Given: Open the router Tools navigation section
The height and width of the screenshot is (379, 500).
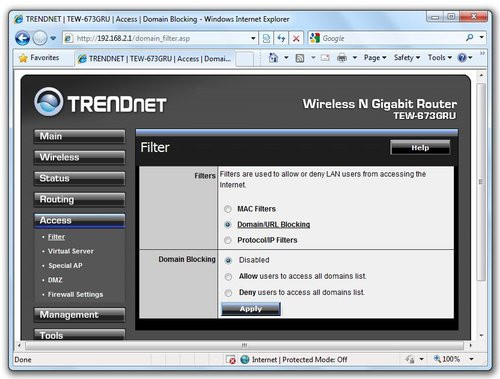Looking at the screenshot, I should (x=79, y=335).
